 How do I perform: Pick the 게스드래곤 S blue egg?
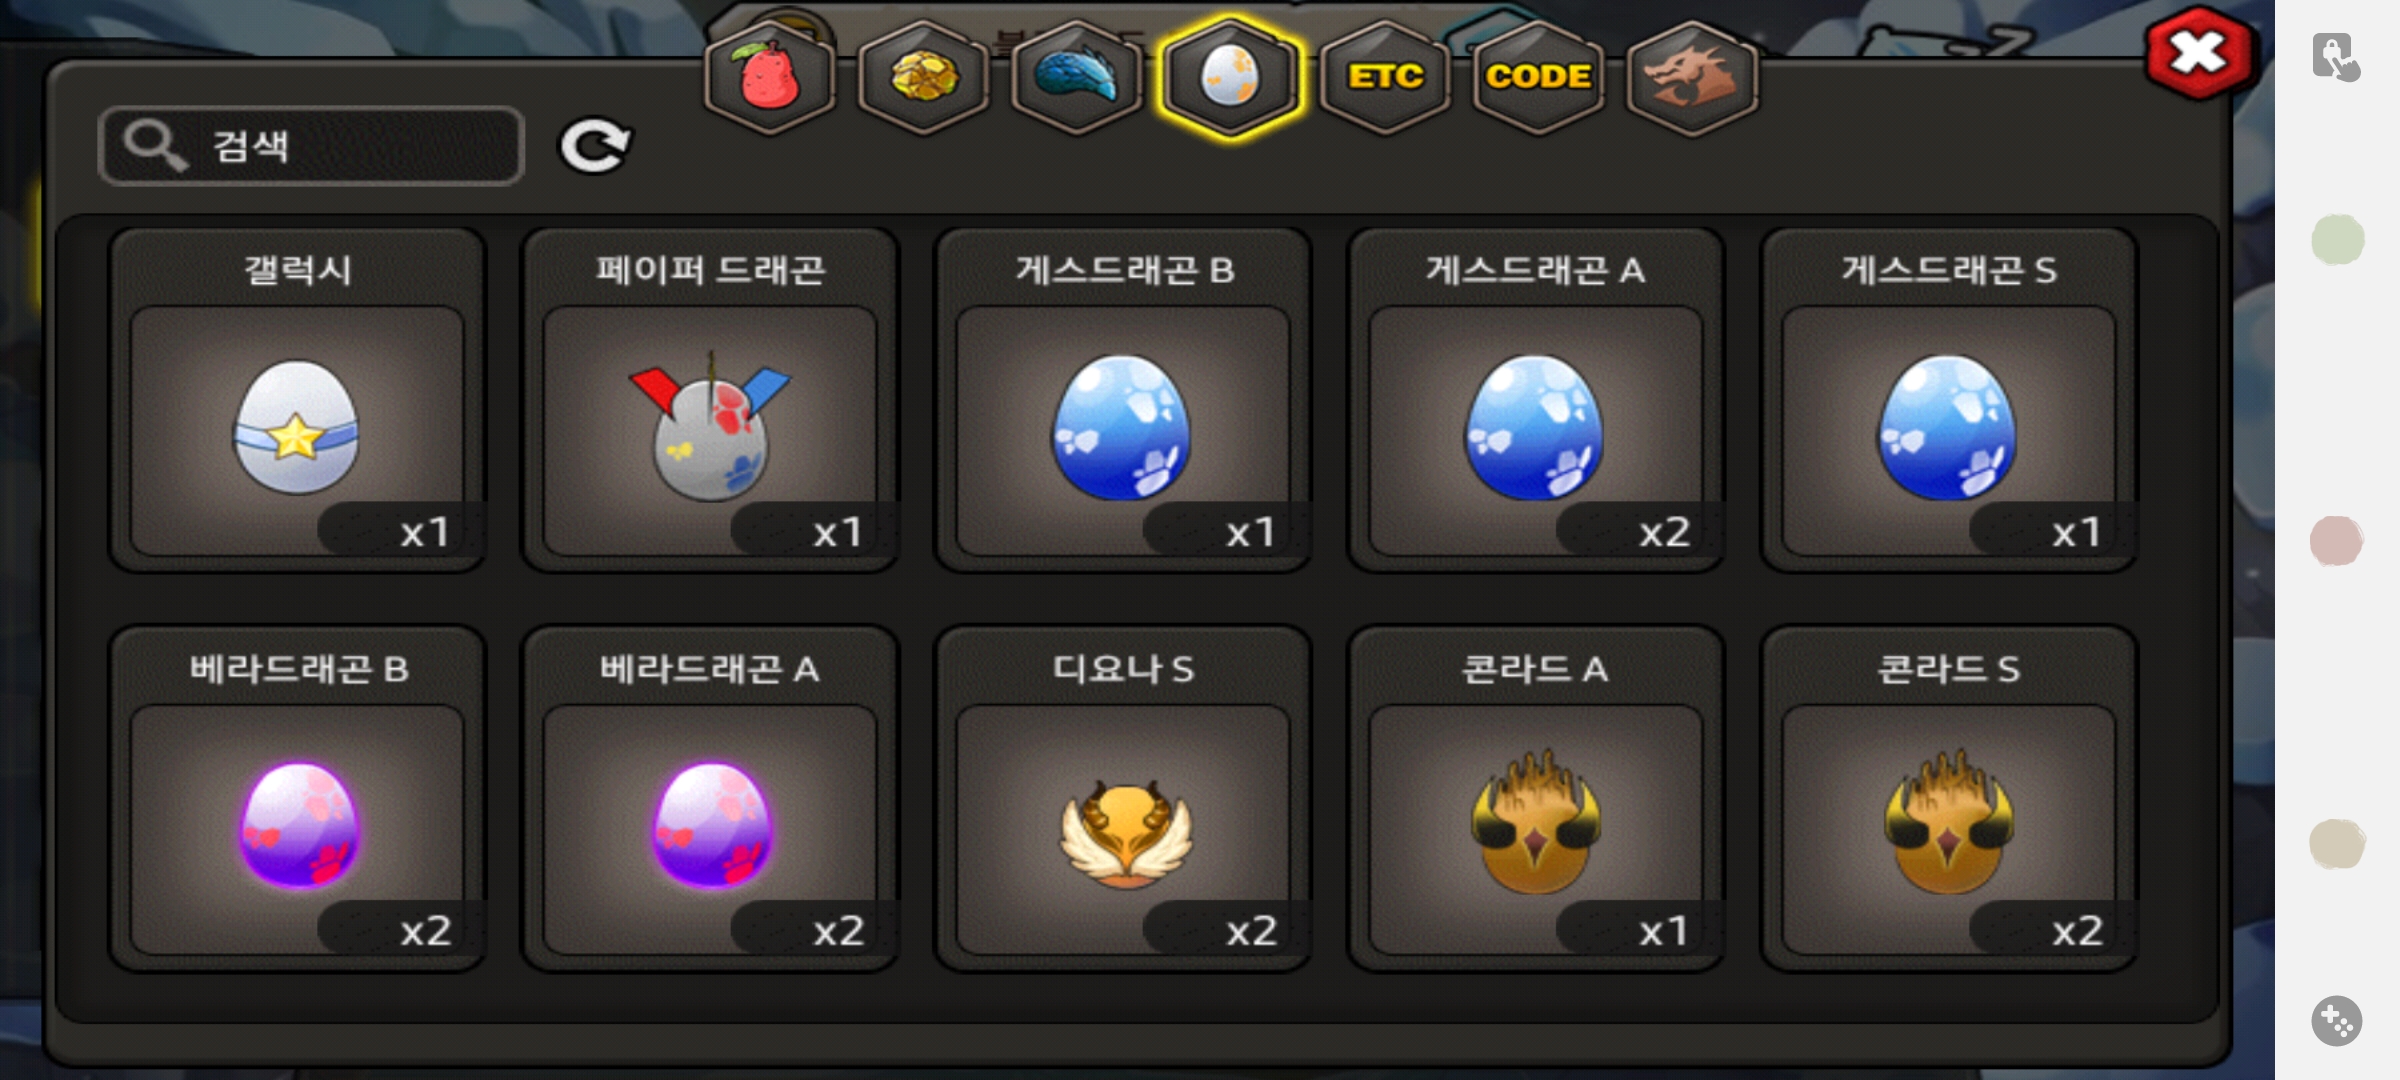1949,400
